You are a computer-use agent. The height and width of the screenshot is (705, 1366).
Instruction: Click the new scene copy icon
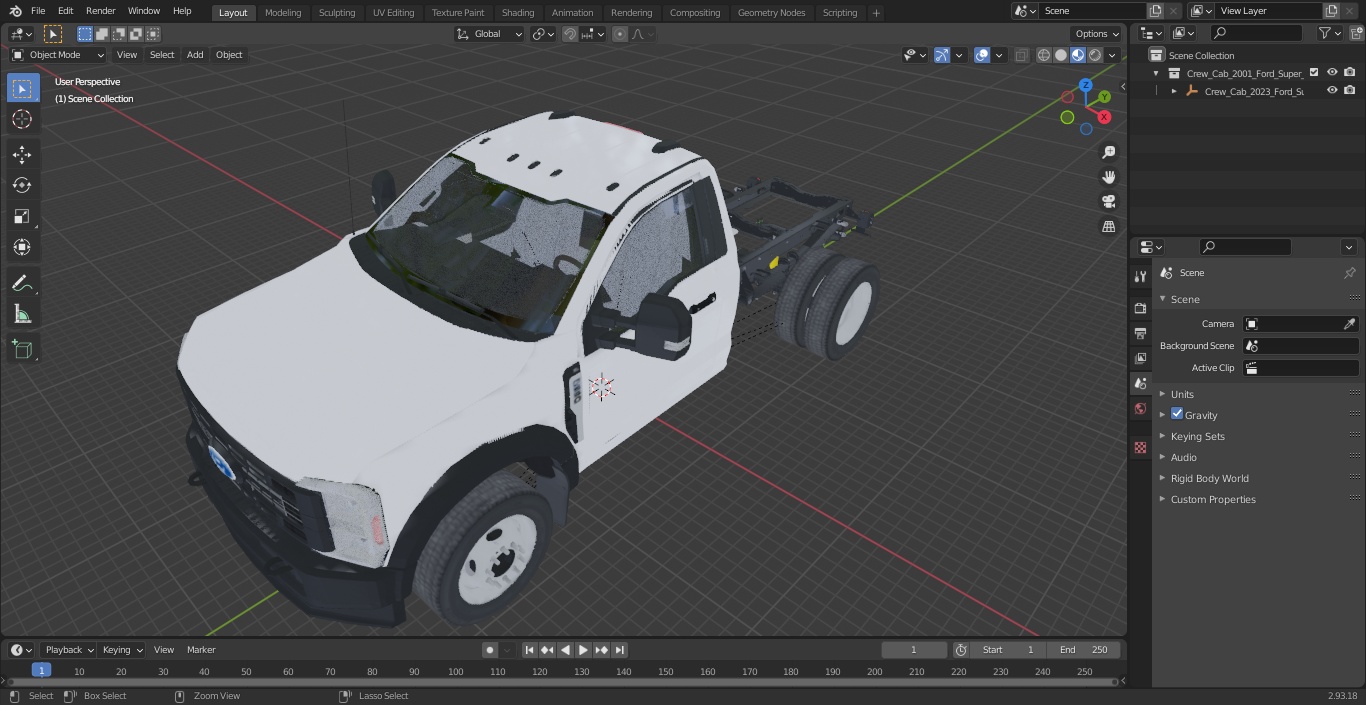pyautogui.click(x=1155, y=11)
